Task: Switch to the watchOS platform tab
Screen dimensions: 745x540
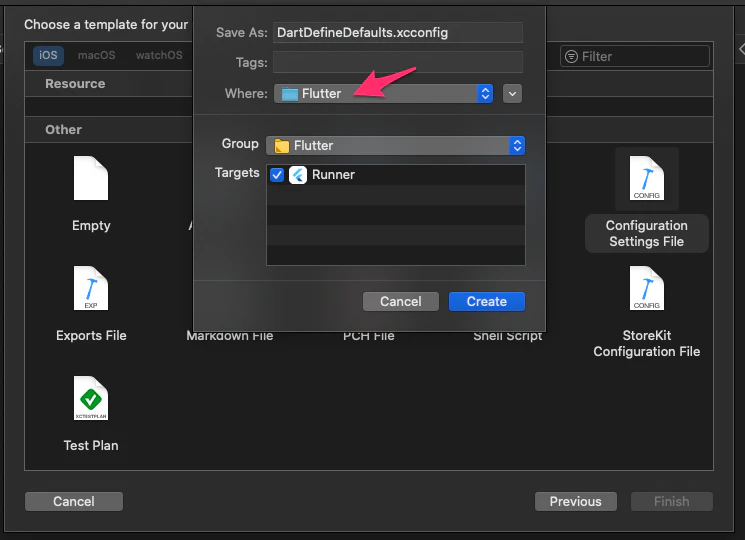Action: tap(159, 55)
